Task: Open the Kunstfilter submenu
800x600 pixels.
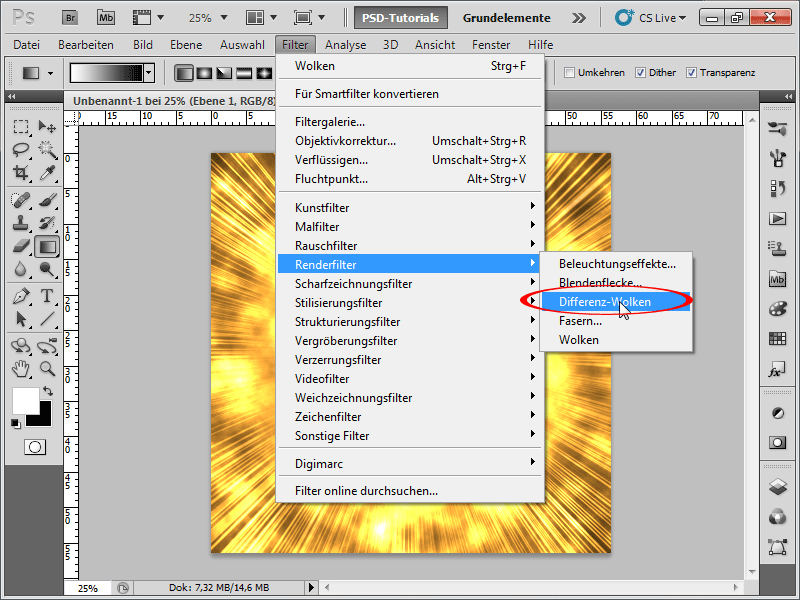Action: click(x=410, y=208)
